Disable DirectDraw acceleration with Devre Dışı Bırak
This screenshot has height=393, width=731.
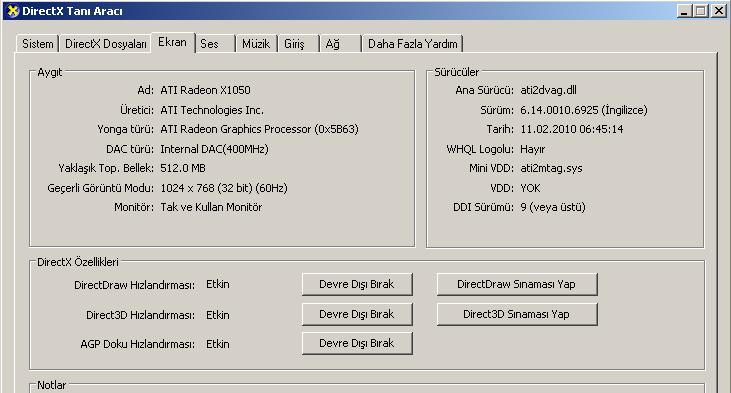[357, 284]
